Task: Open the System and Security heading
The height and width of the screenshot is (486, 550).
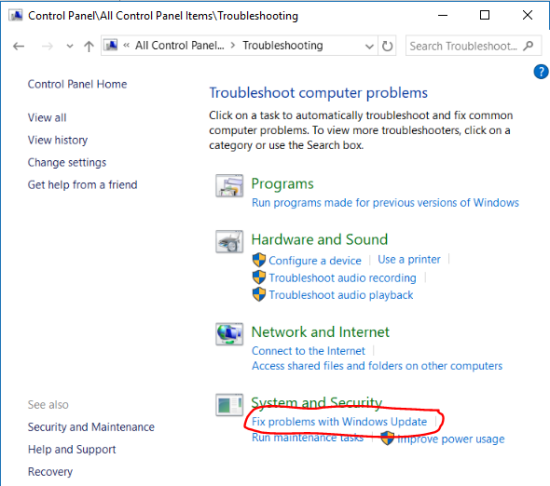Action: point(317,403)
